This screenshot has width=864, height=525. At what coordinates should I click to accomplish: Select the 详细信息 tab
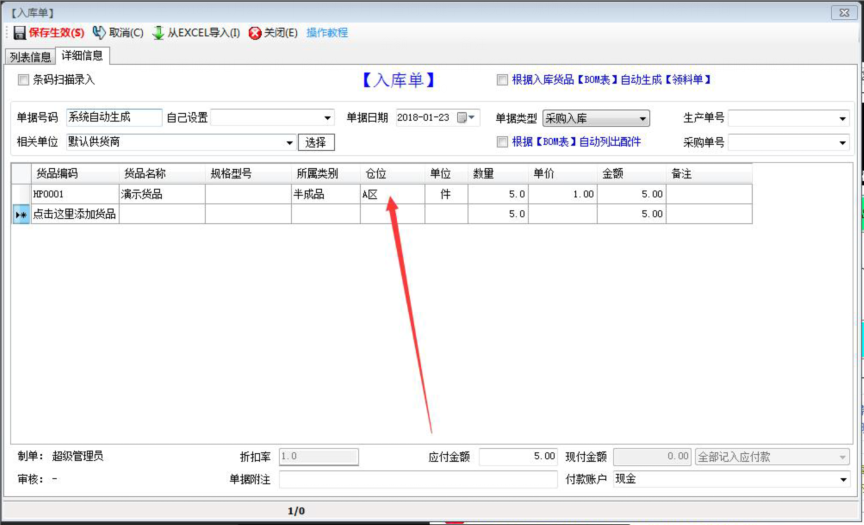tap(84, 56)
